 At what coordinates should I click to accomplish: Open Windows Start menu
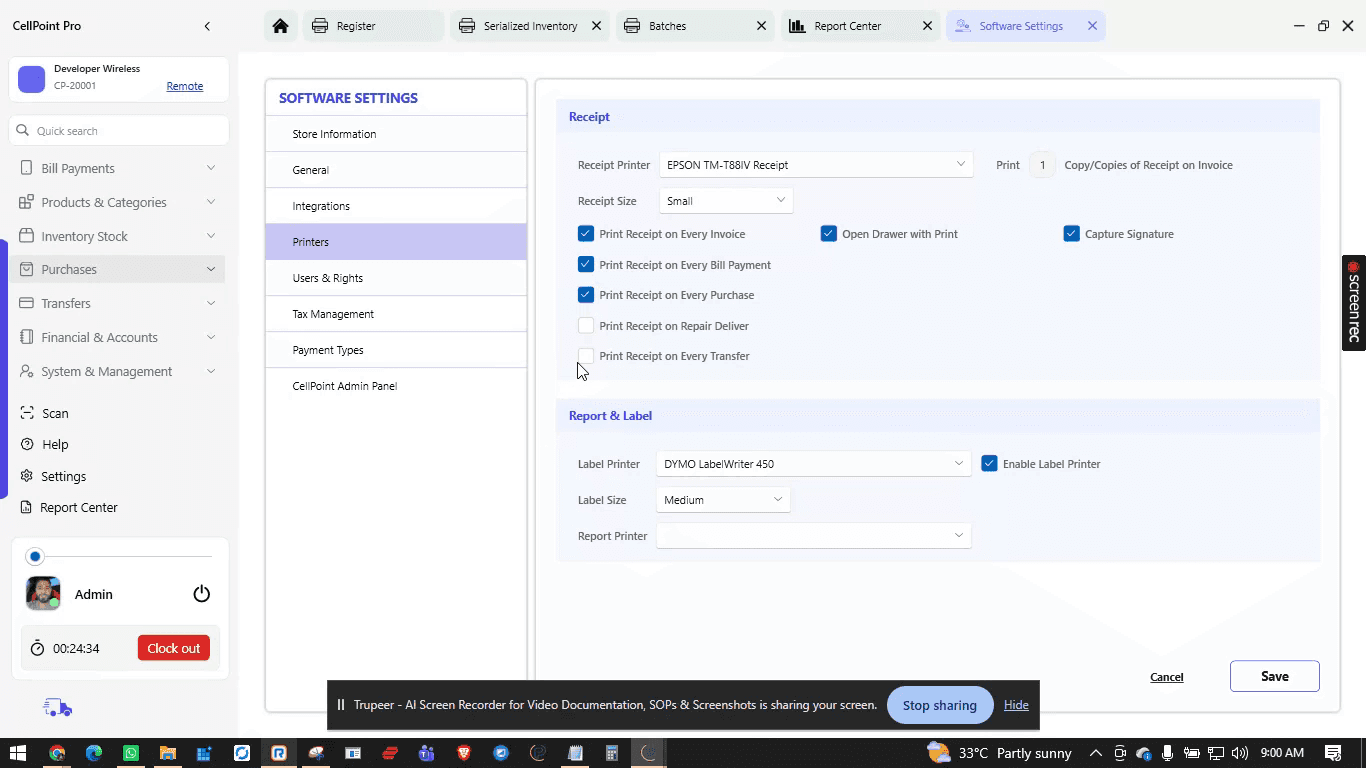coord(18,753)
